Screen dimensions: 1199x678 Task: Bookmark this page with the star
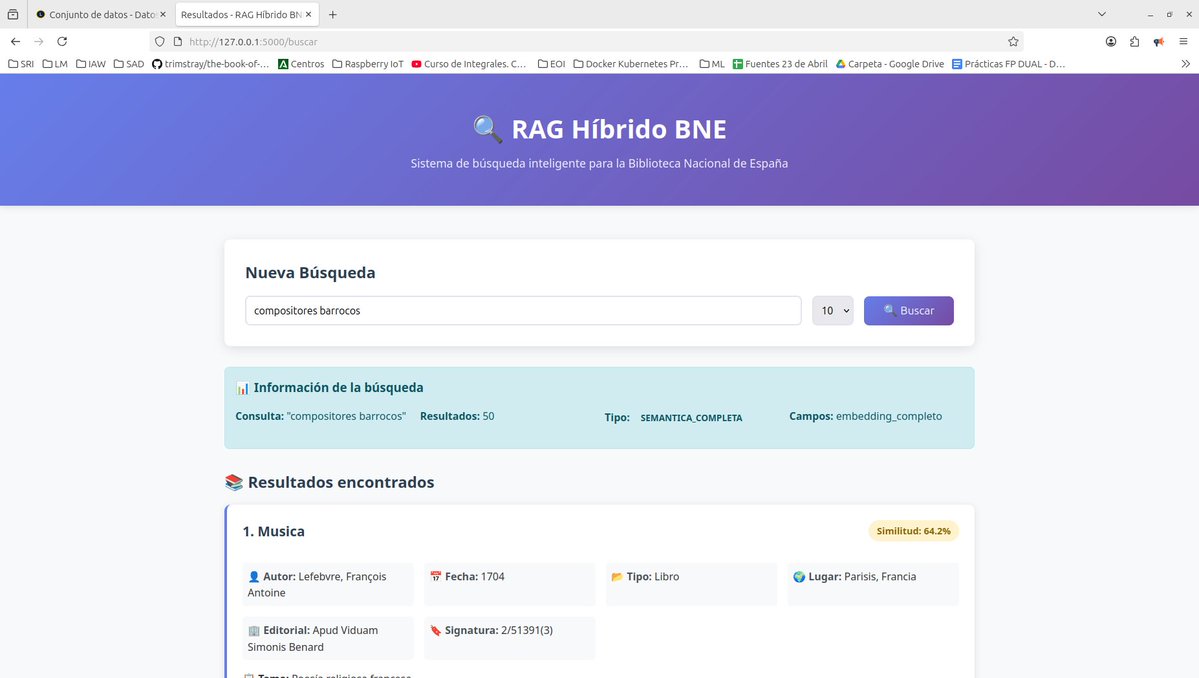pos(1013,41)
